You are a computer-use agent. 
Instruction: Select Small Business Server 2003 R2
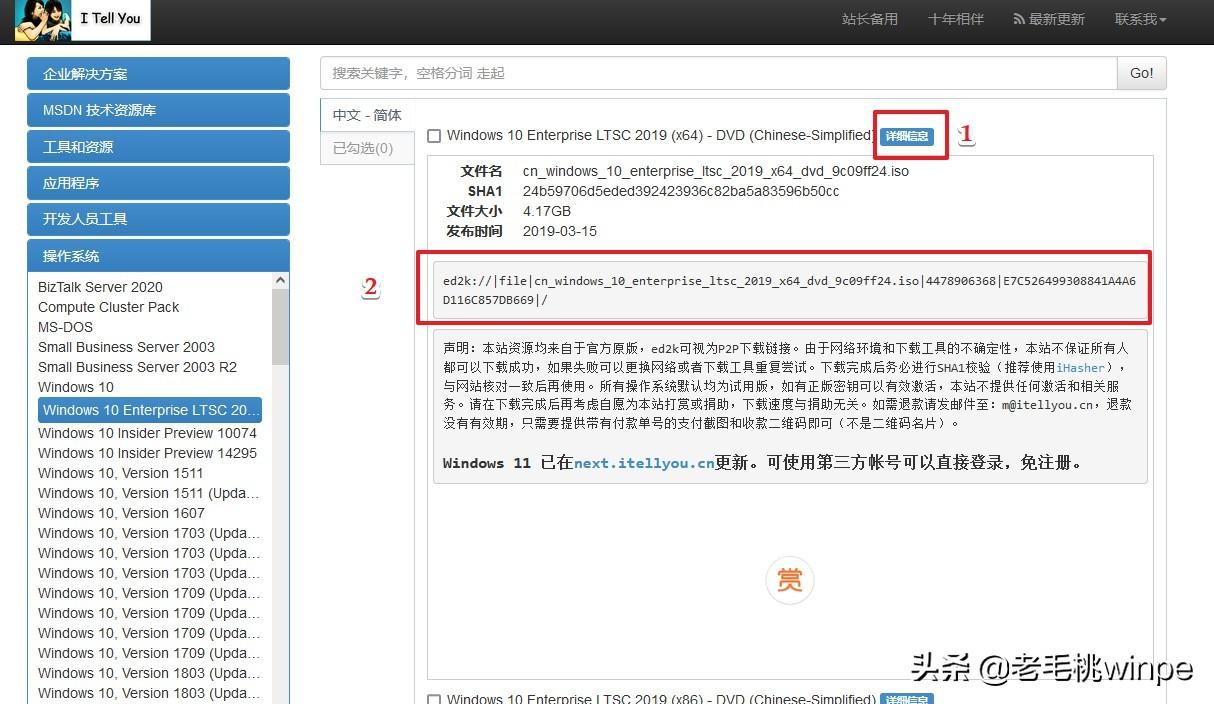click(137, 367)
